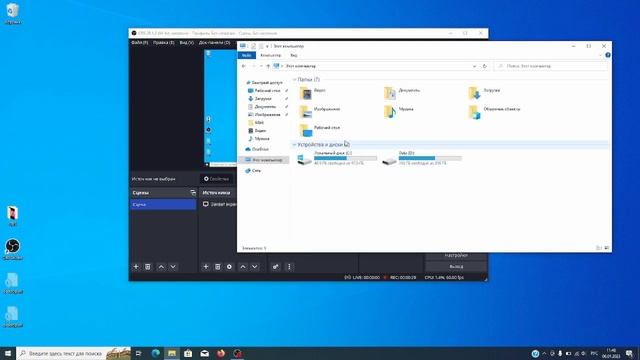Click the Explorer search field
This screenshot has width=640, height=360.
click(551, 66)
